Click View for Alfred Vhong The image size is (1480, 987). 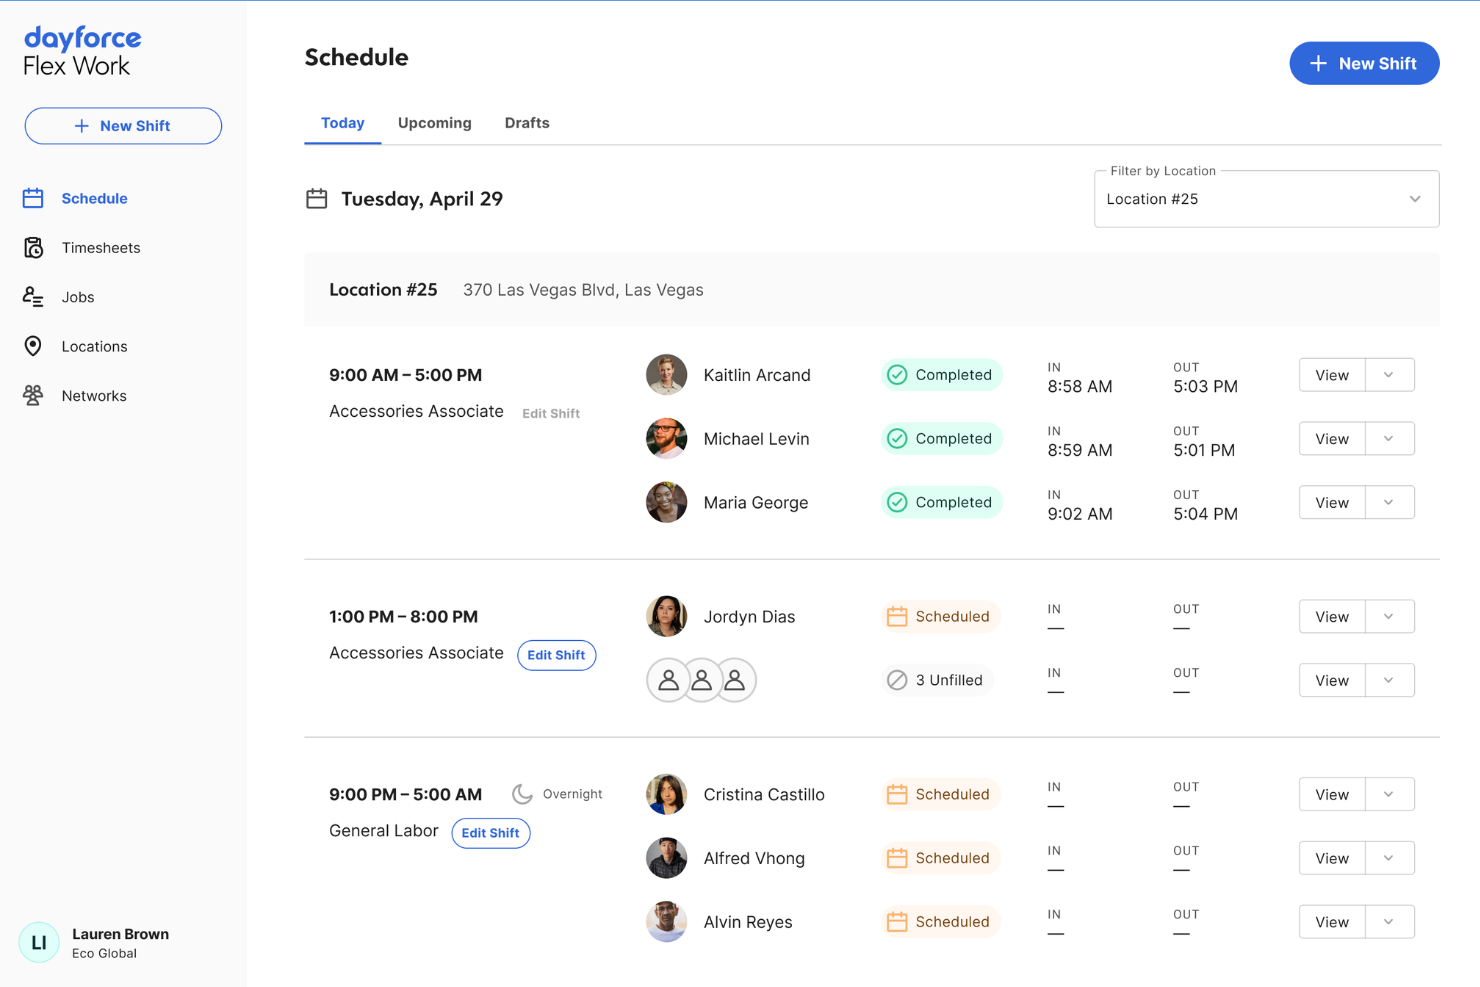1332,858
